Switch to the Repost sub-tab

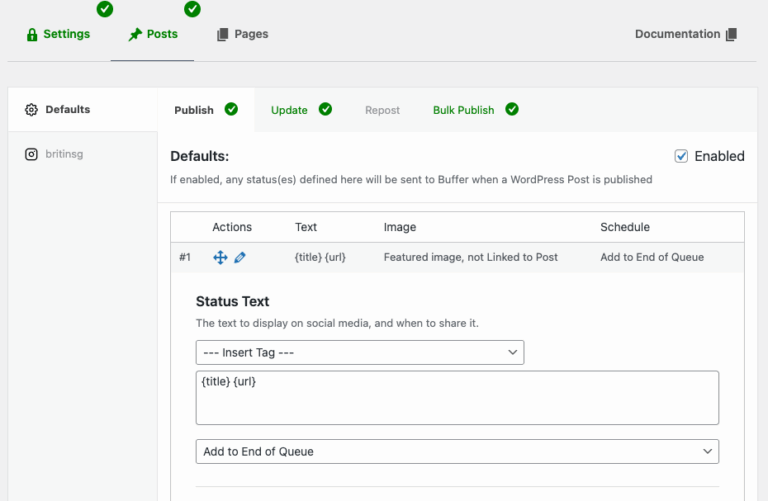(x=382, y=110)
